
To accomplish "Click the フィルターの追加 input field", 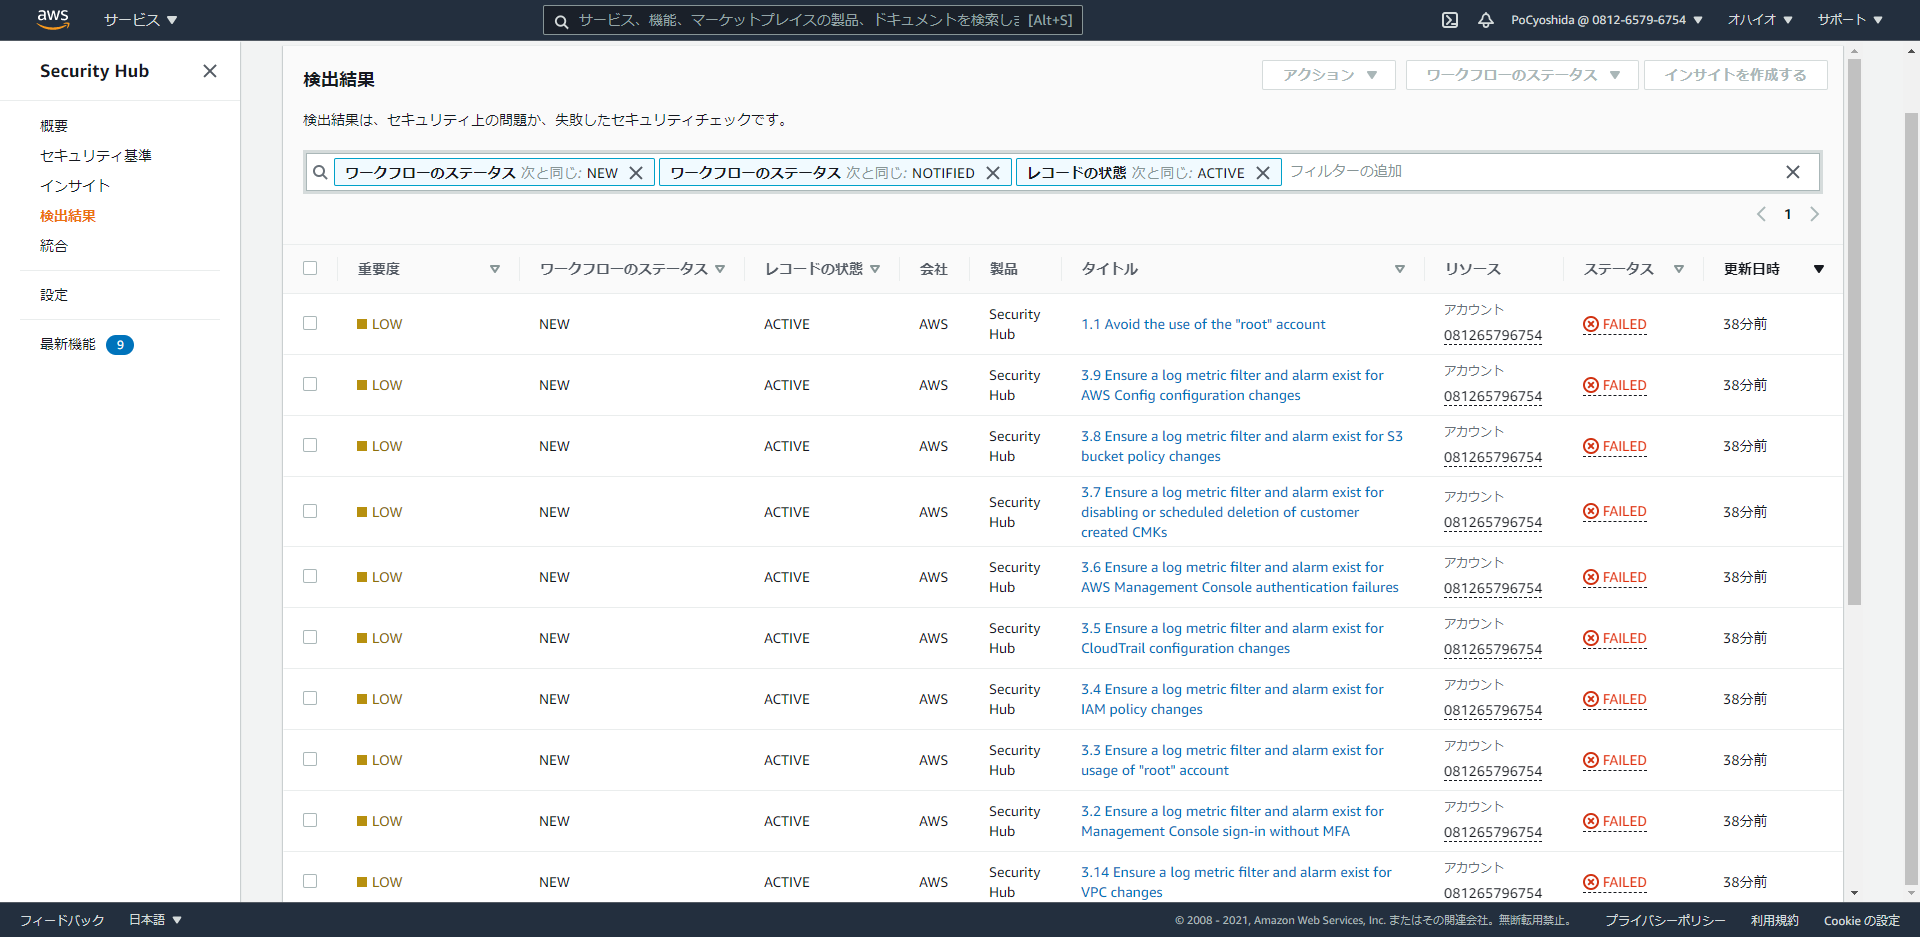I will (x=1530, y=172).
